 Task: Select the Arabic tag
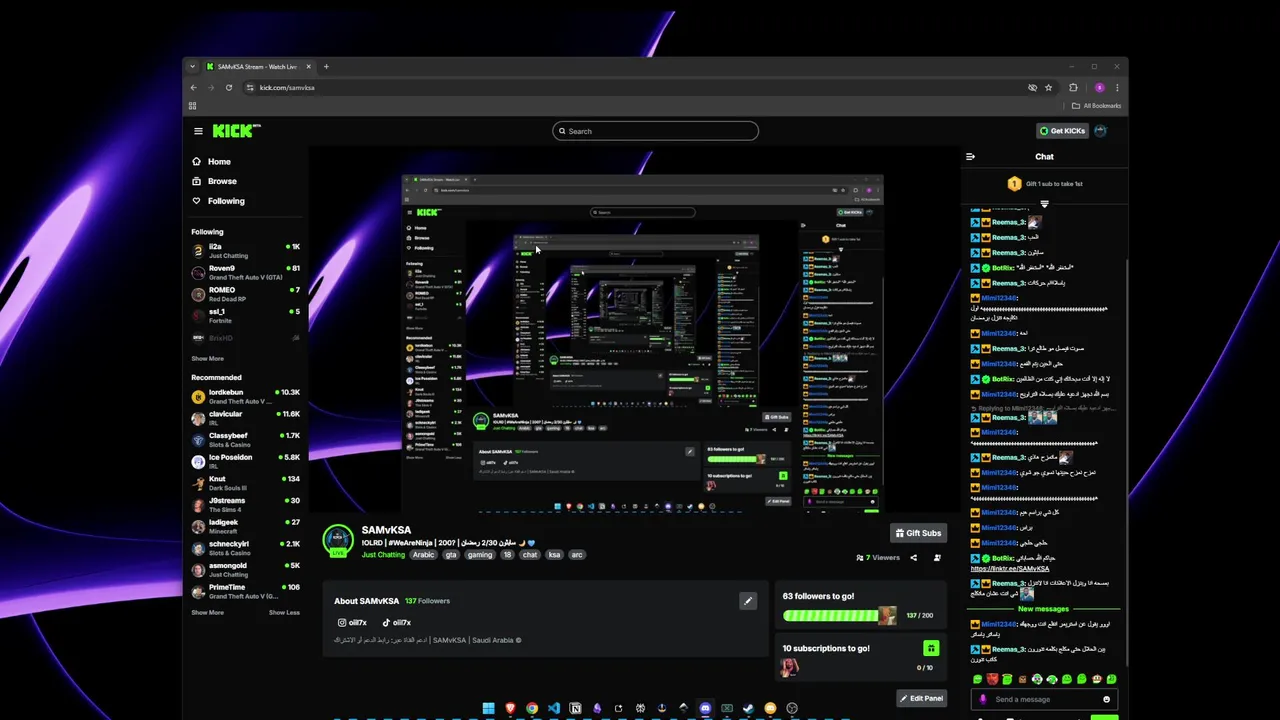coord(424,555)
